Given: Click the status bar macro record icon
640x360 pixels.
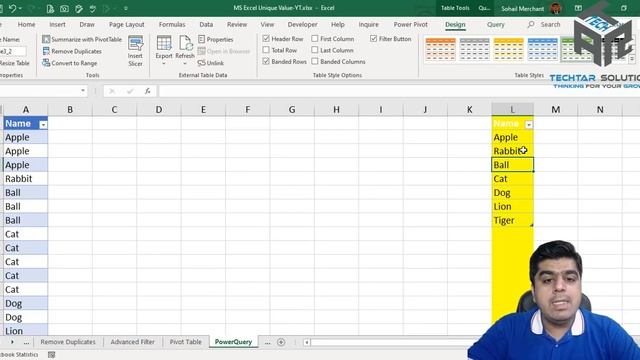Looking at the screenshot, I should 51,355.
